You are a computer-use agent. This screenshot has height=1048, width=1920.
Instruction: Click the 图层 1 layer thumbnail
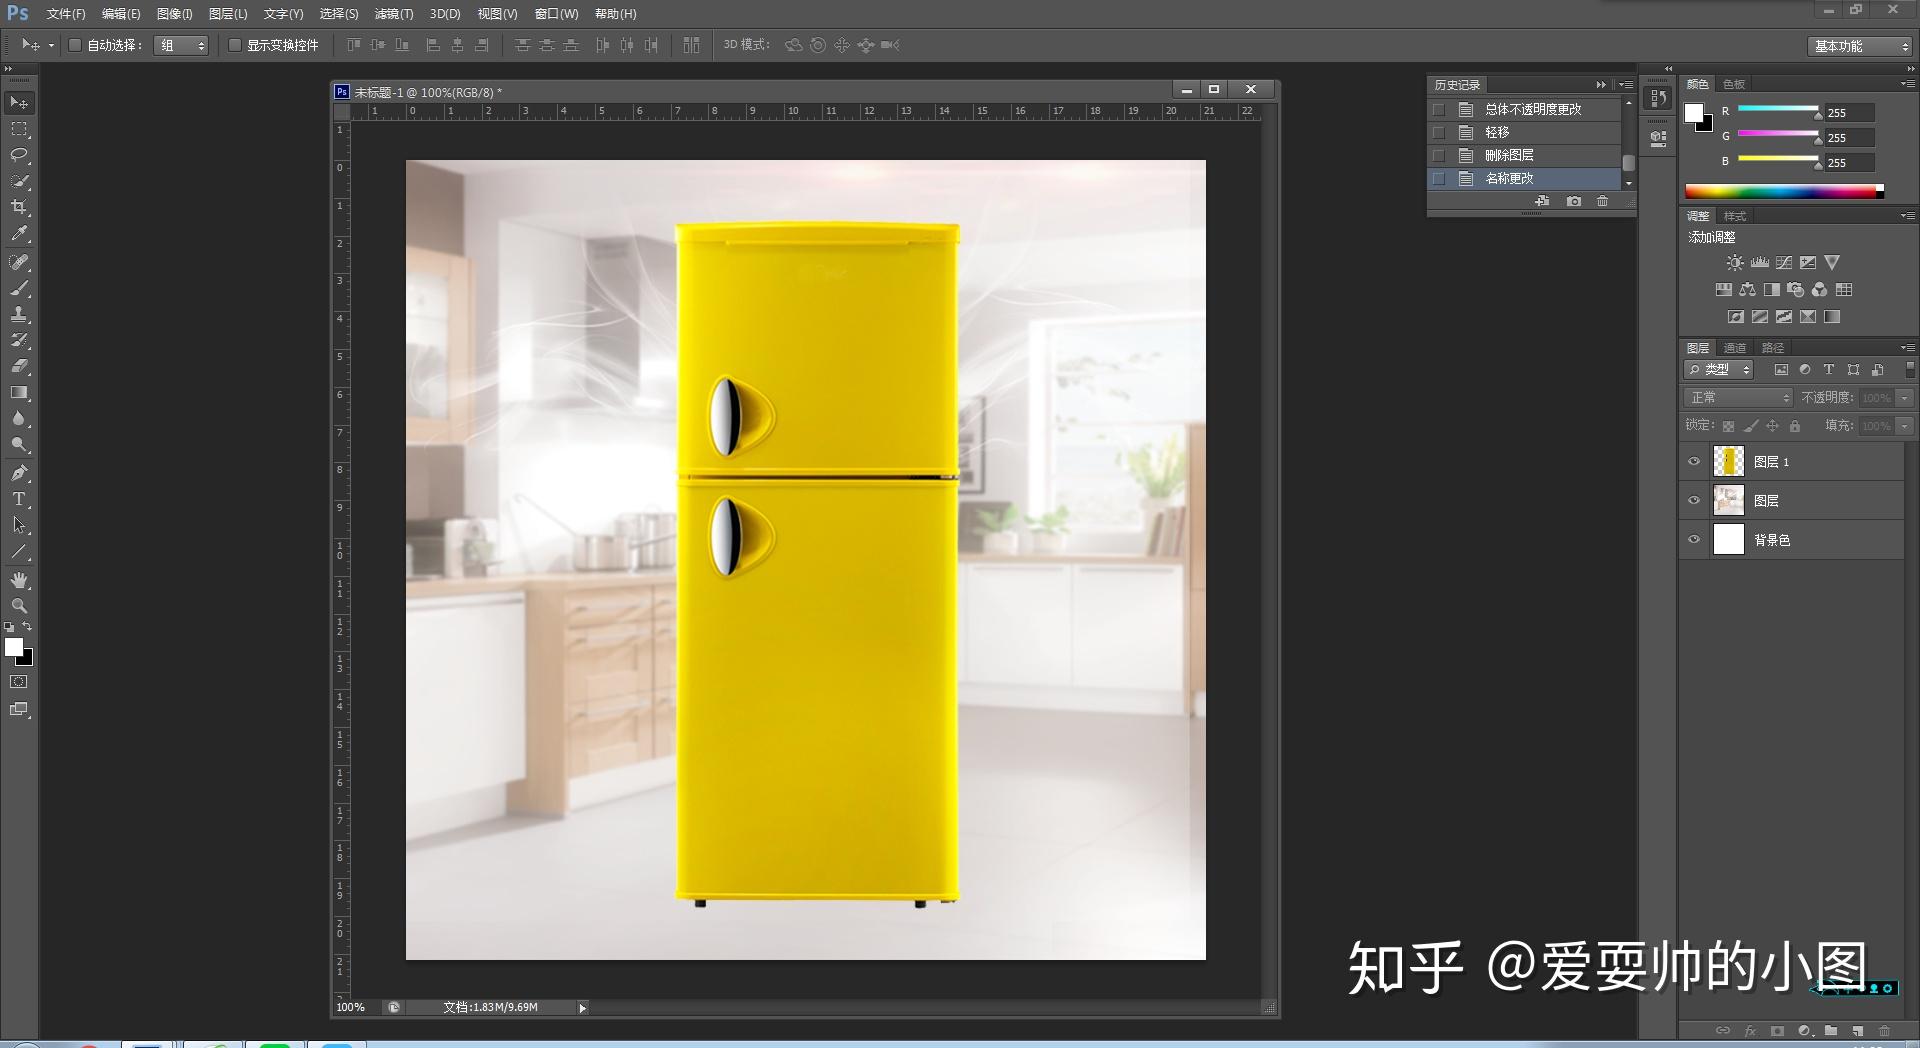(1727, 461)
